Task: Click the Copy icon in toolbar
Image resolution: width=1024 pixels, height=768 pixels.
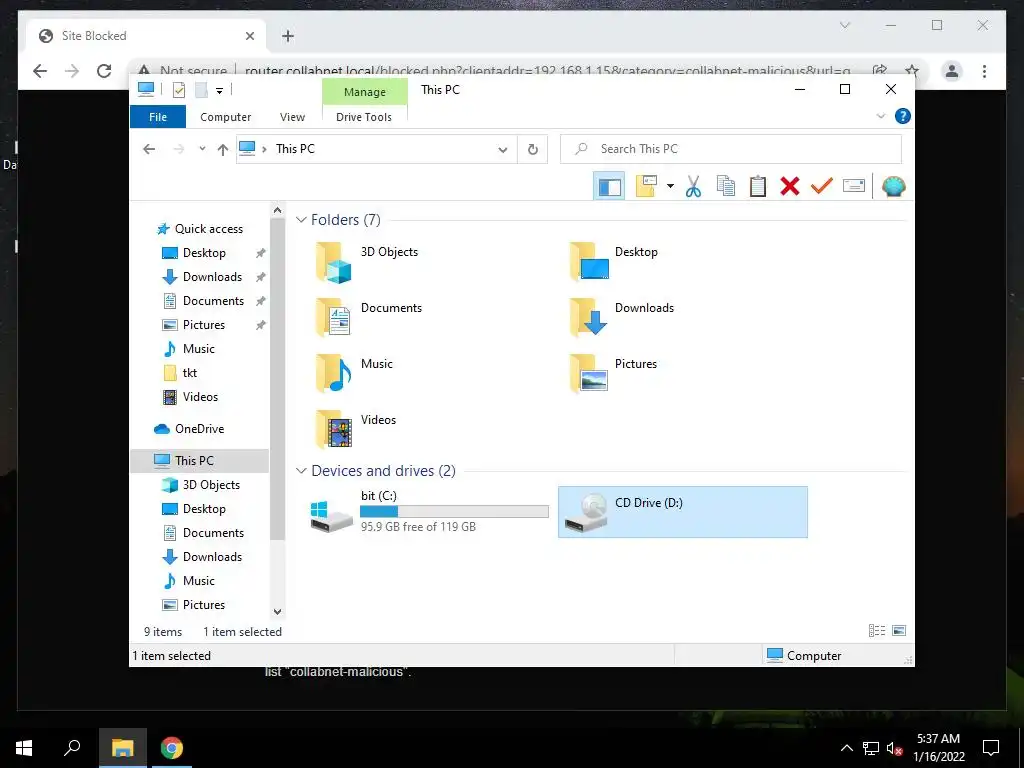Action: (x=726, y=186)
